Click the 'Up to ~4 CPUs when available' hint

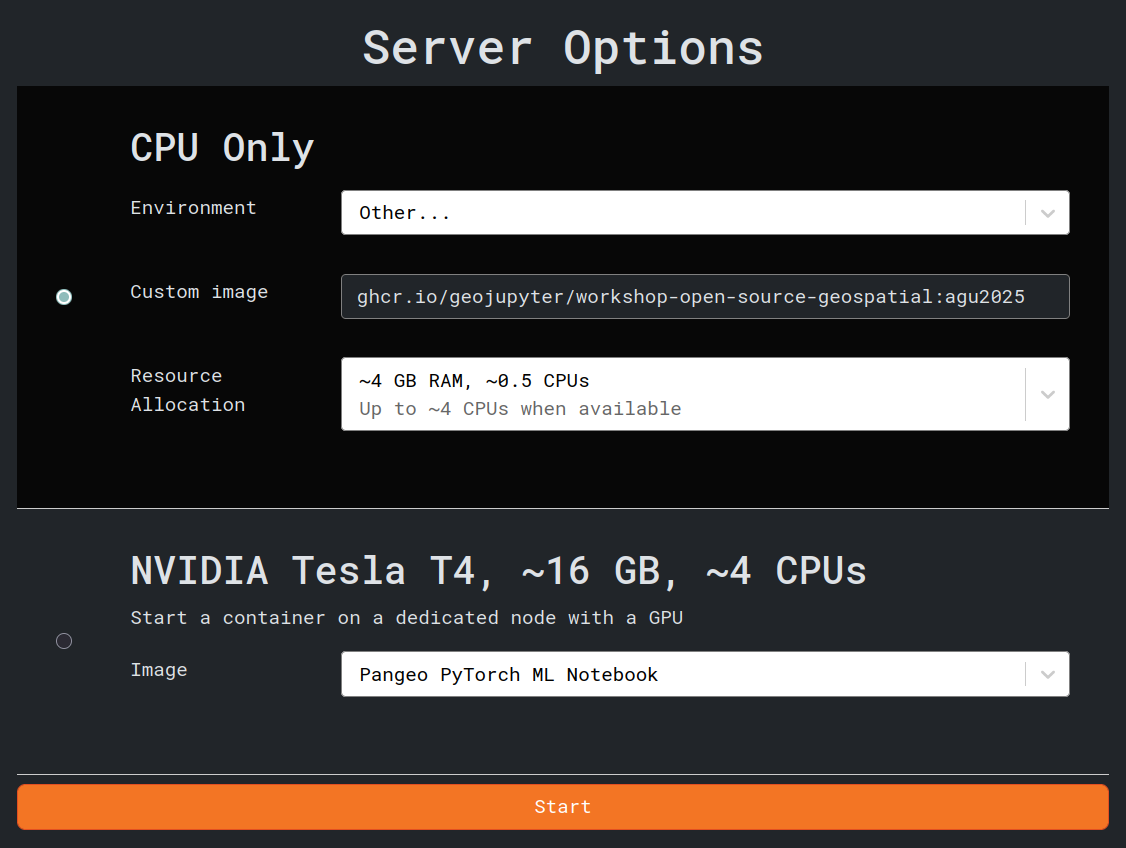point(520,409)
